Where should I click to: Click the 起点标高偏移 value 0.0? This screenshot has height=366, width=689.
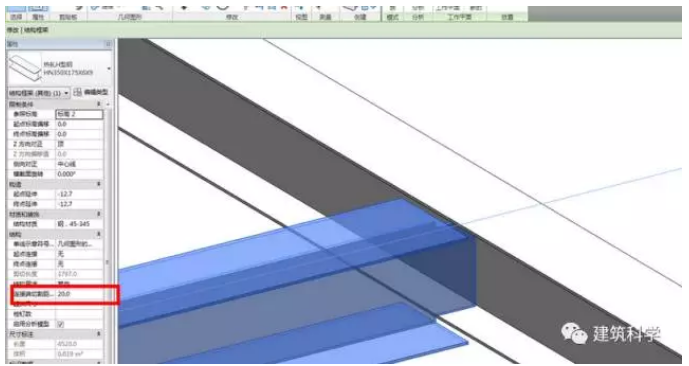click(79, 124)
